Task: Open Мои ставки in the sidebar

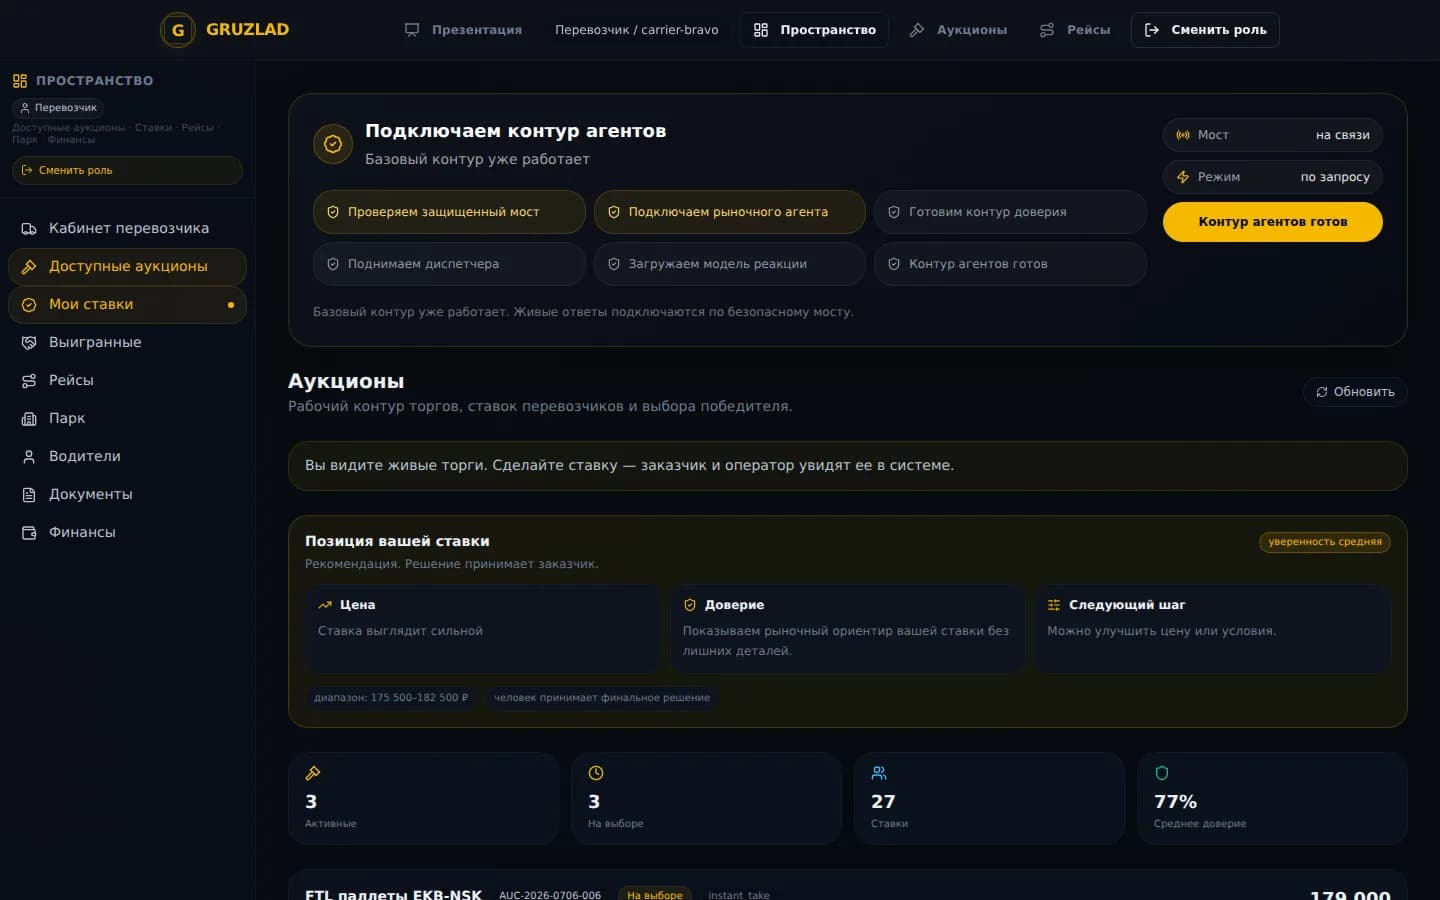Action: pos(127,305)
